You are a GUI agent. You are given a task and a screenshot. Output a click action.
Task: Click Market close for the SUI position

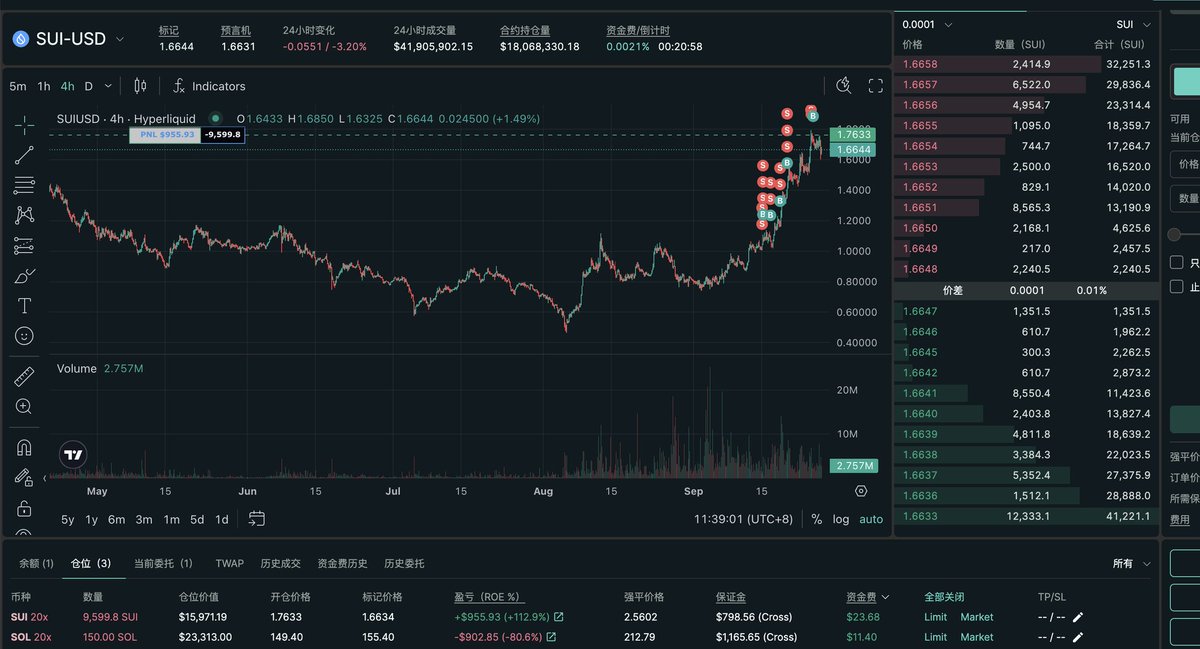977,617
